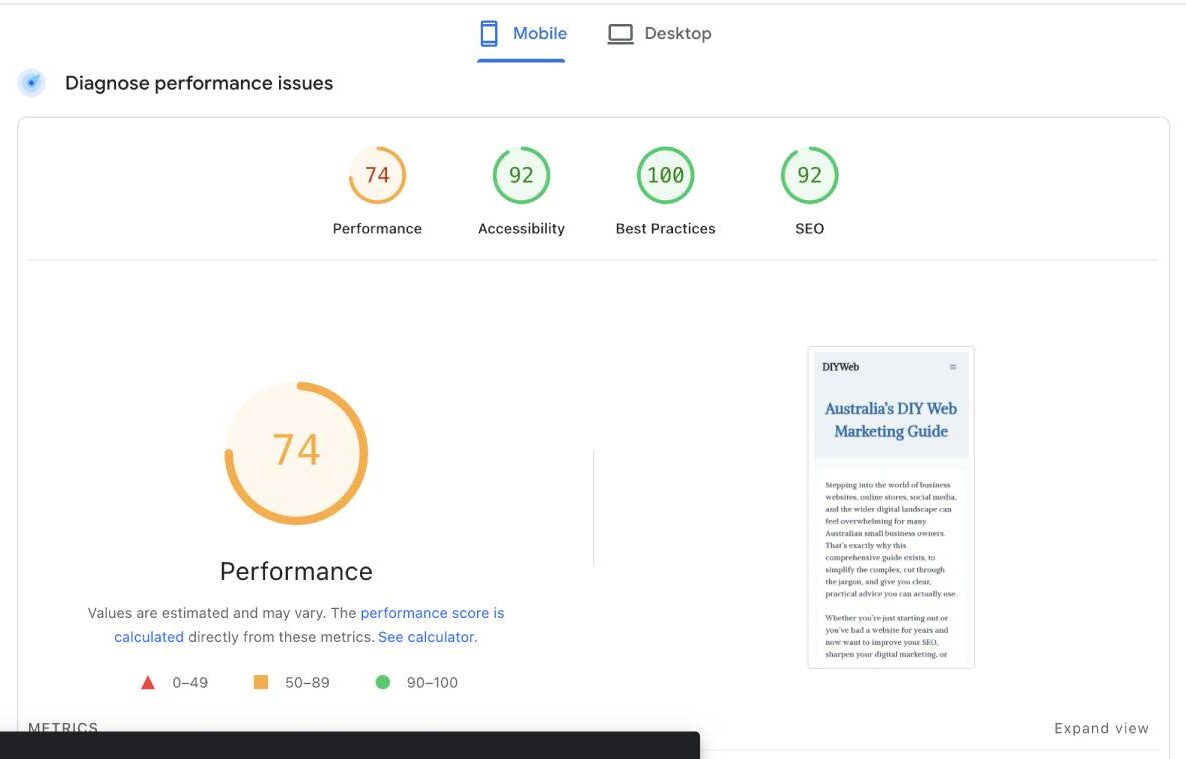This screenshot has width=1186, height=759.
Task: Click the SEO score gauge showing 92
Action: coord(809,174)
